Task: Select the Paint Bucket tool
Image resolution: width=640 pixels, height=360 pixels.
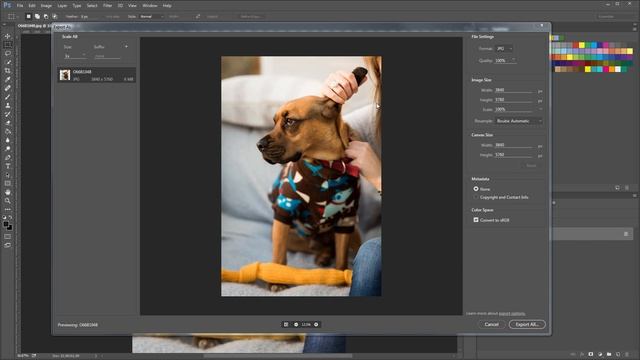Action: pyautogui.click(x=8, y=131)
